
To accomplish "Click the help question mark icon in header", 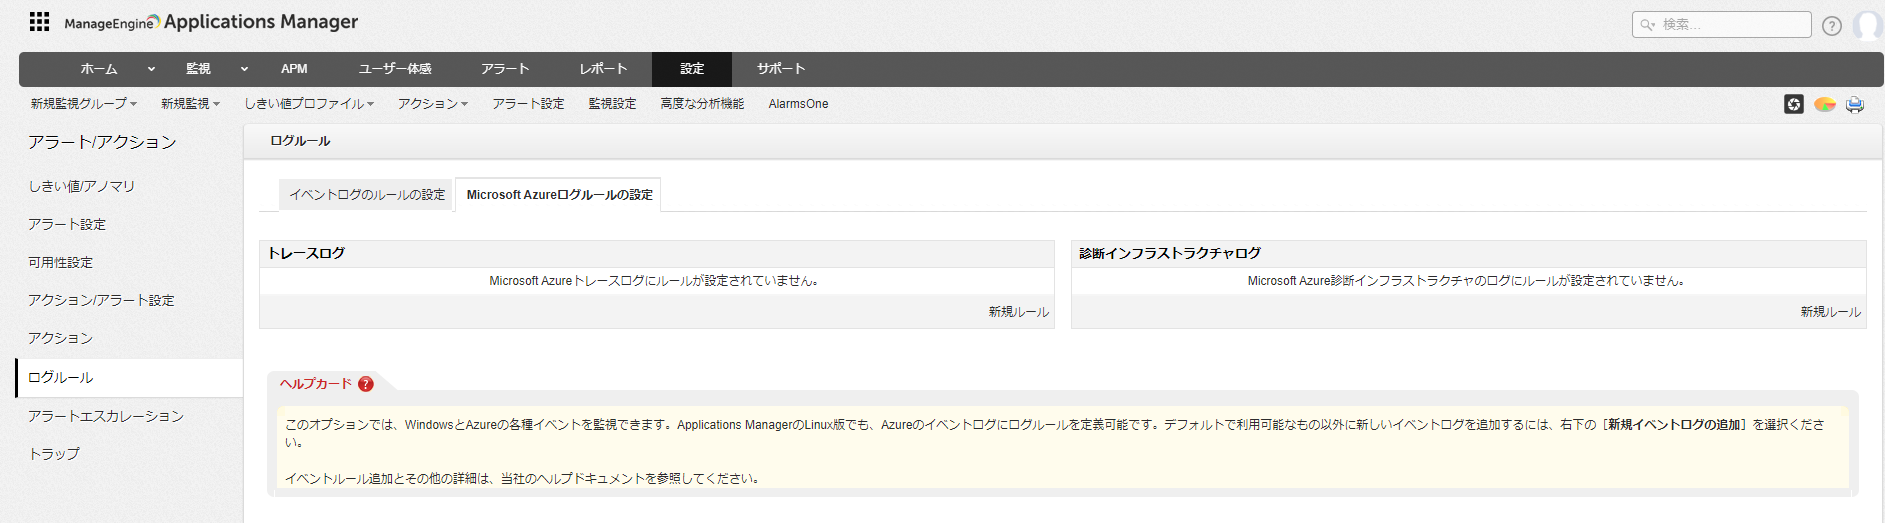I will [1831, 26].
